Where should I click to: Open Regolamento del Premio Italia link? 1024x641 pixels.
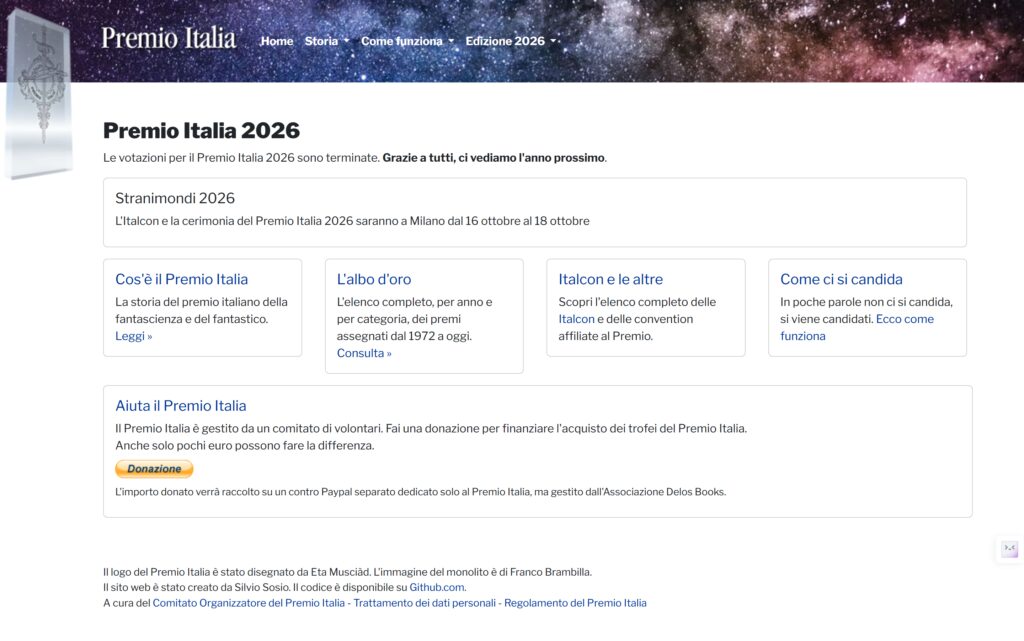coord(575,603)
